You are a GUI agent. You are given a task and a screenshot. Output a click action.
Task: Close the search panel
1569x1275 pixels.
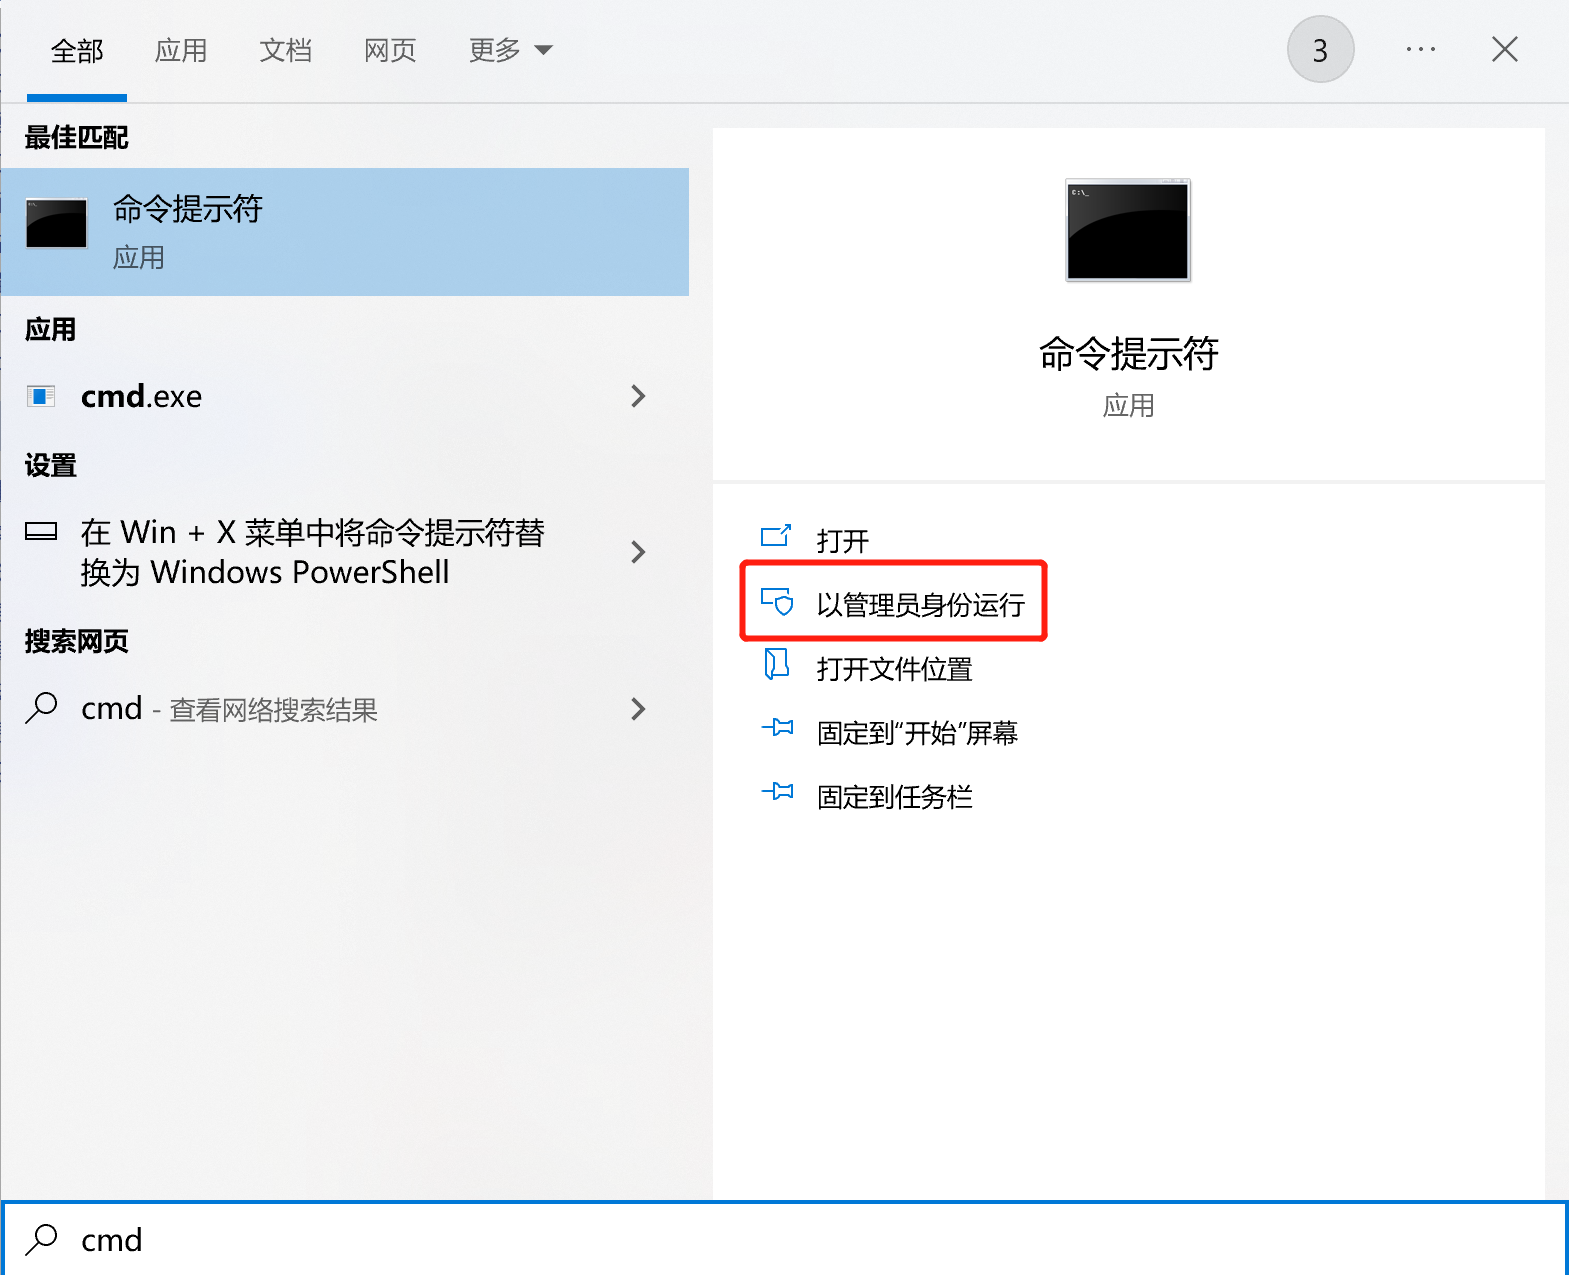pos(1504,49)
